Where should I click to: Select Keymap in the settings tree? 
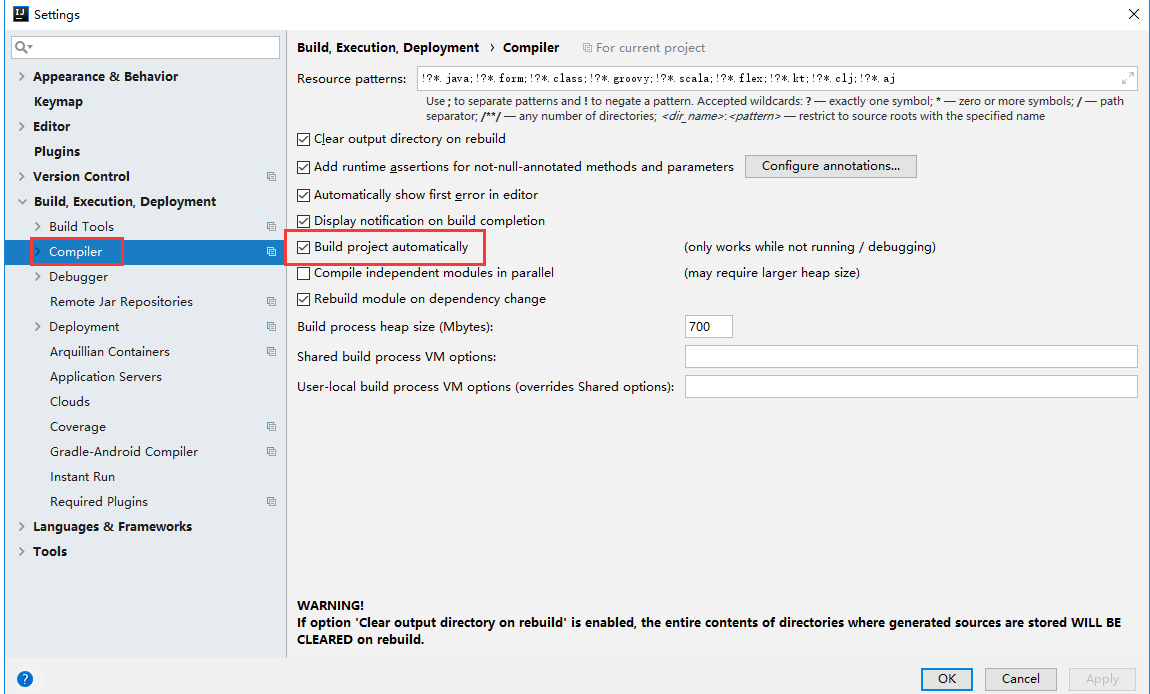click(x=58, y=102)
